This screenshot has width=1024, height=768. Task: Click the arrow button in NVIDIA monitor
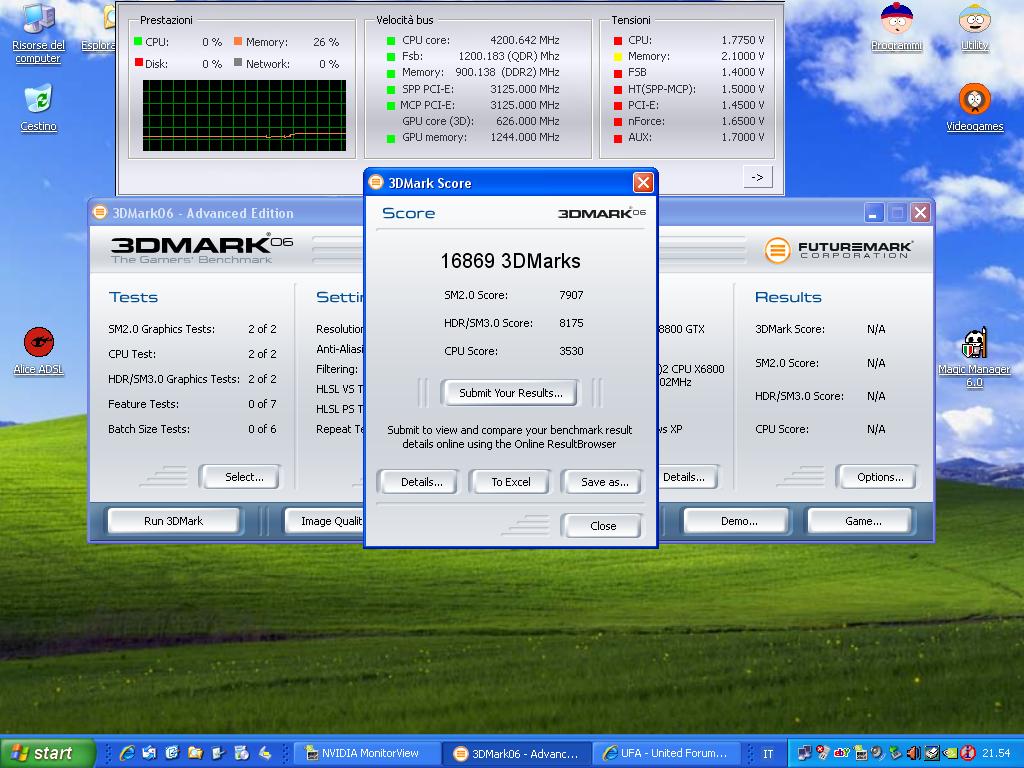tap(758, 177)
